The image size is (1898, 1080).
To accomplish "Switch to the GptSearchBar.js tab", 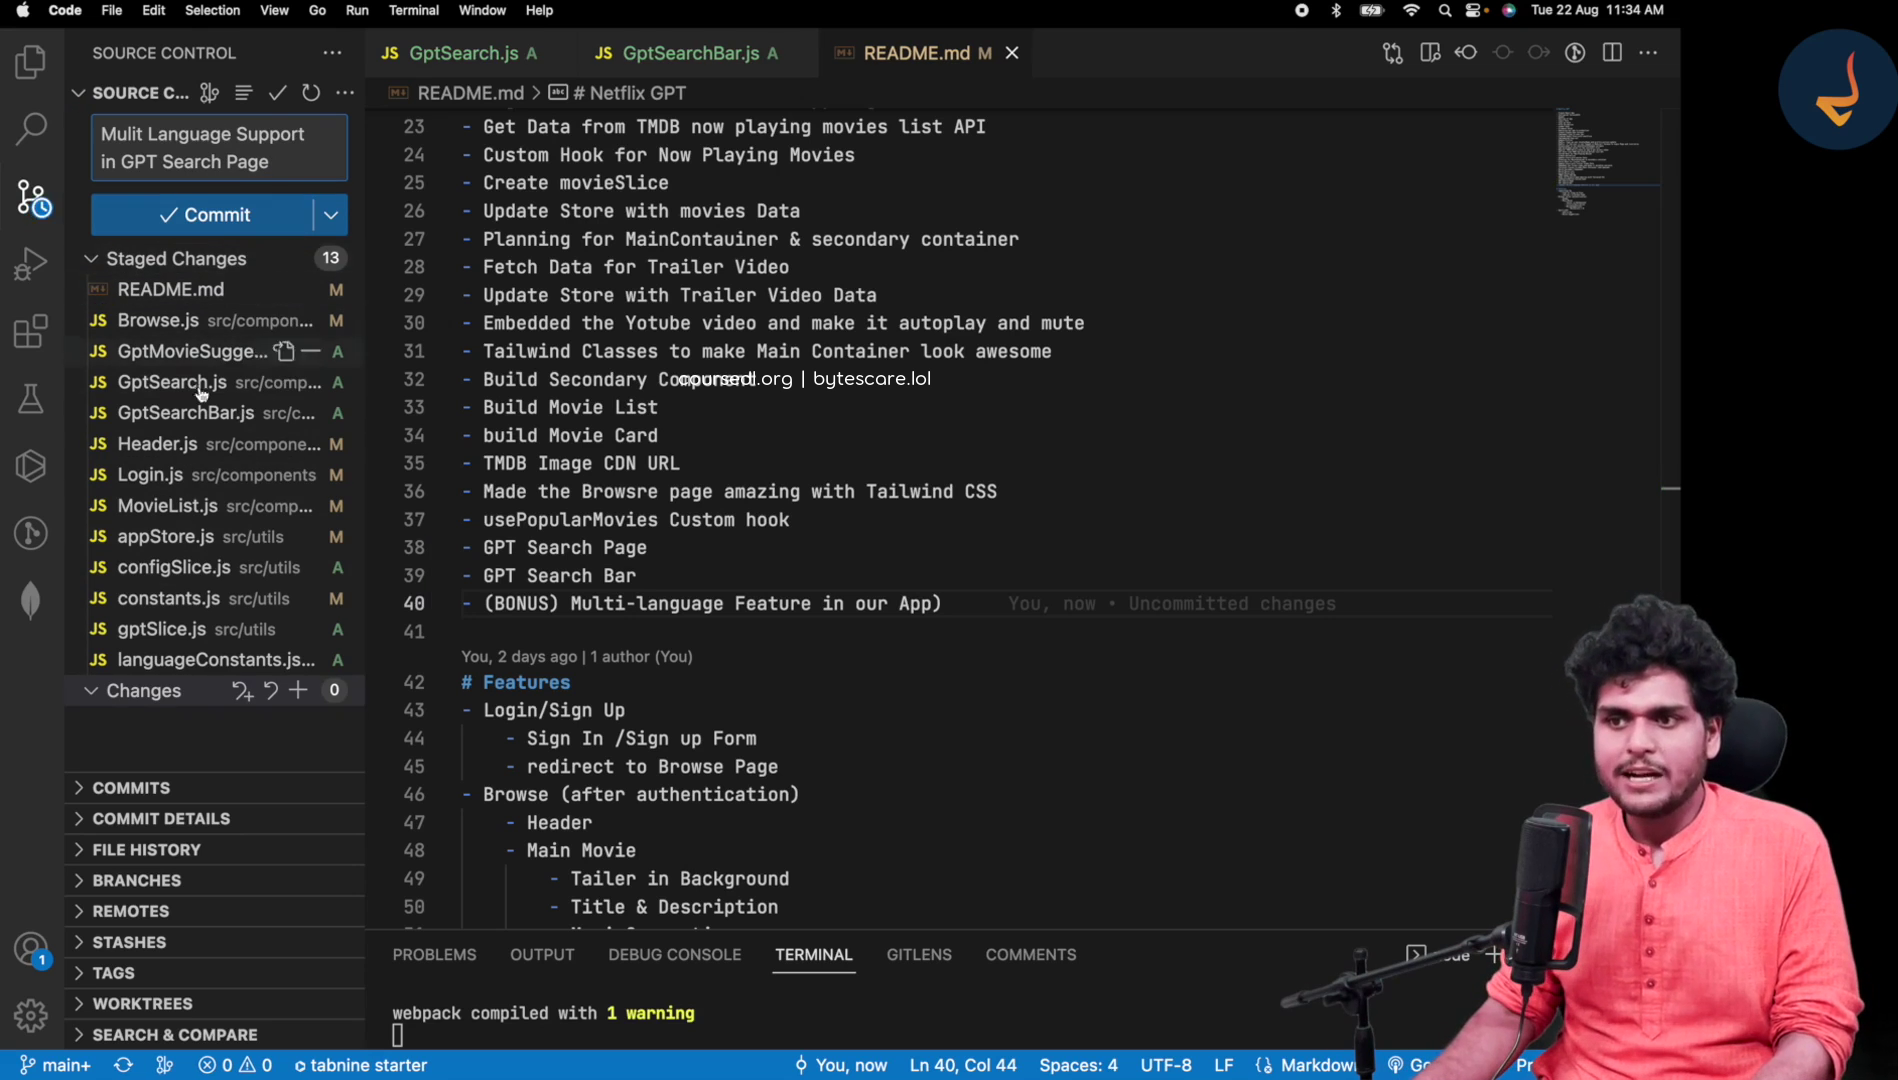I will pyautogui.click(x=690, y=53).
